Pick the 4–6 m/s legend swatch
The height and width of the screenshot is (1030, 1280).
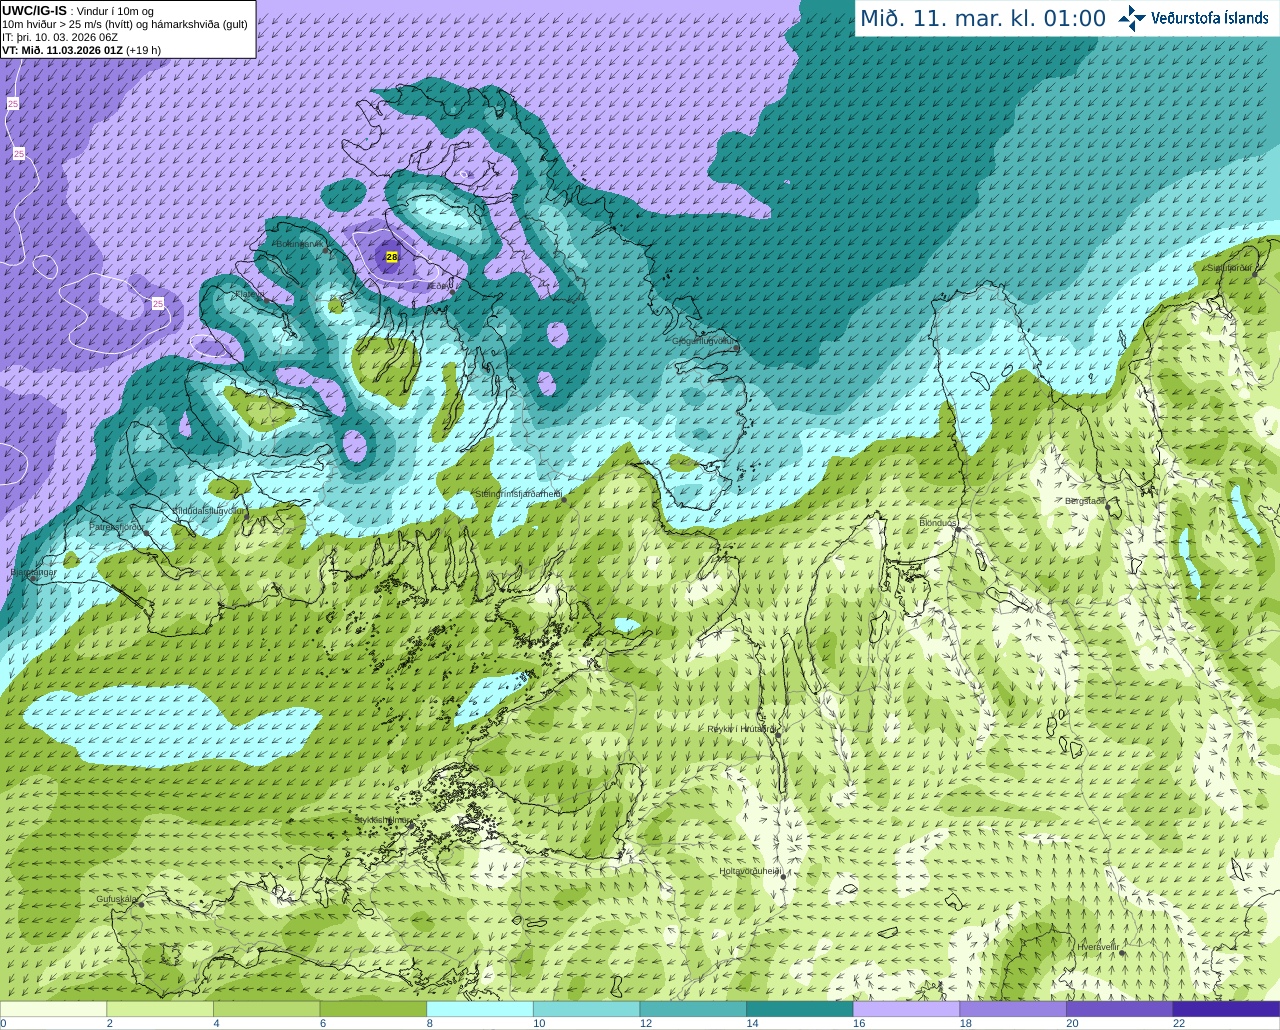pos(267,1009)
